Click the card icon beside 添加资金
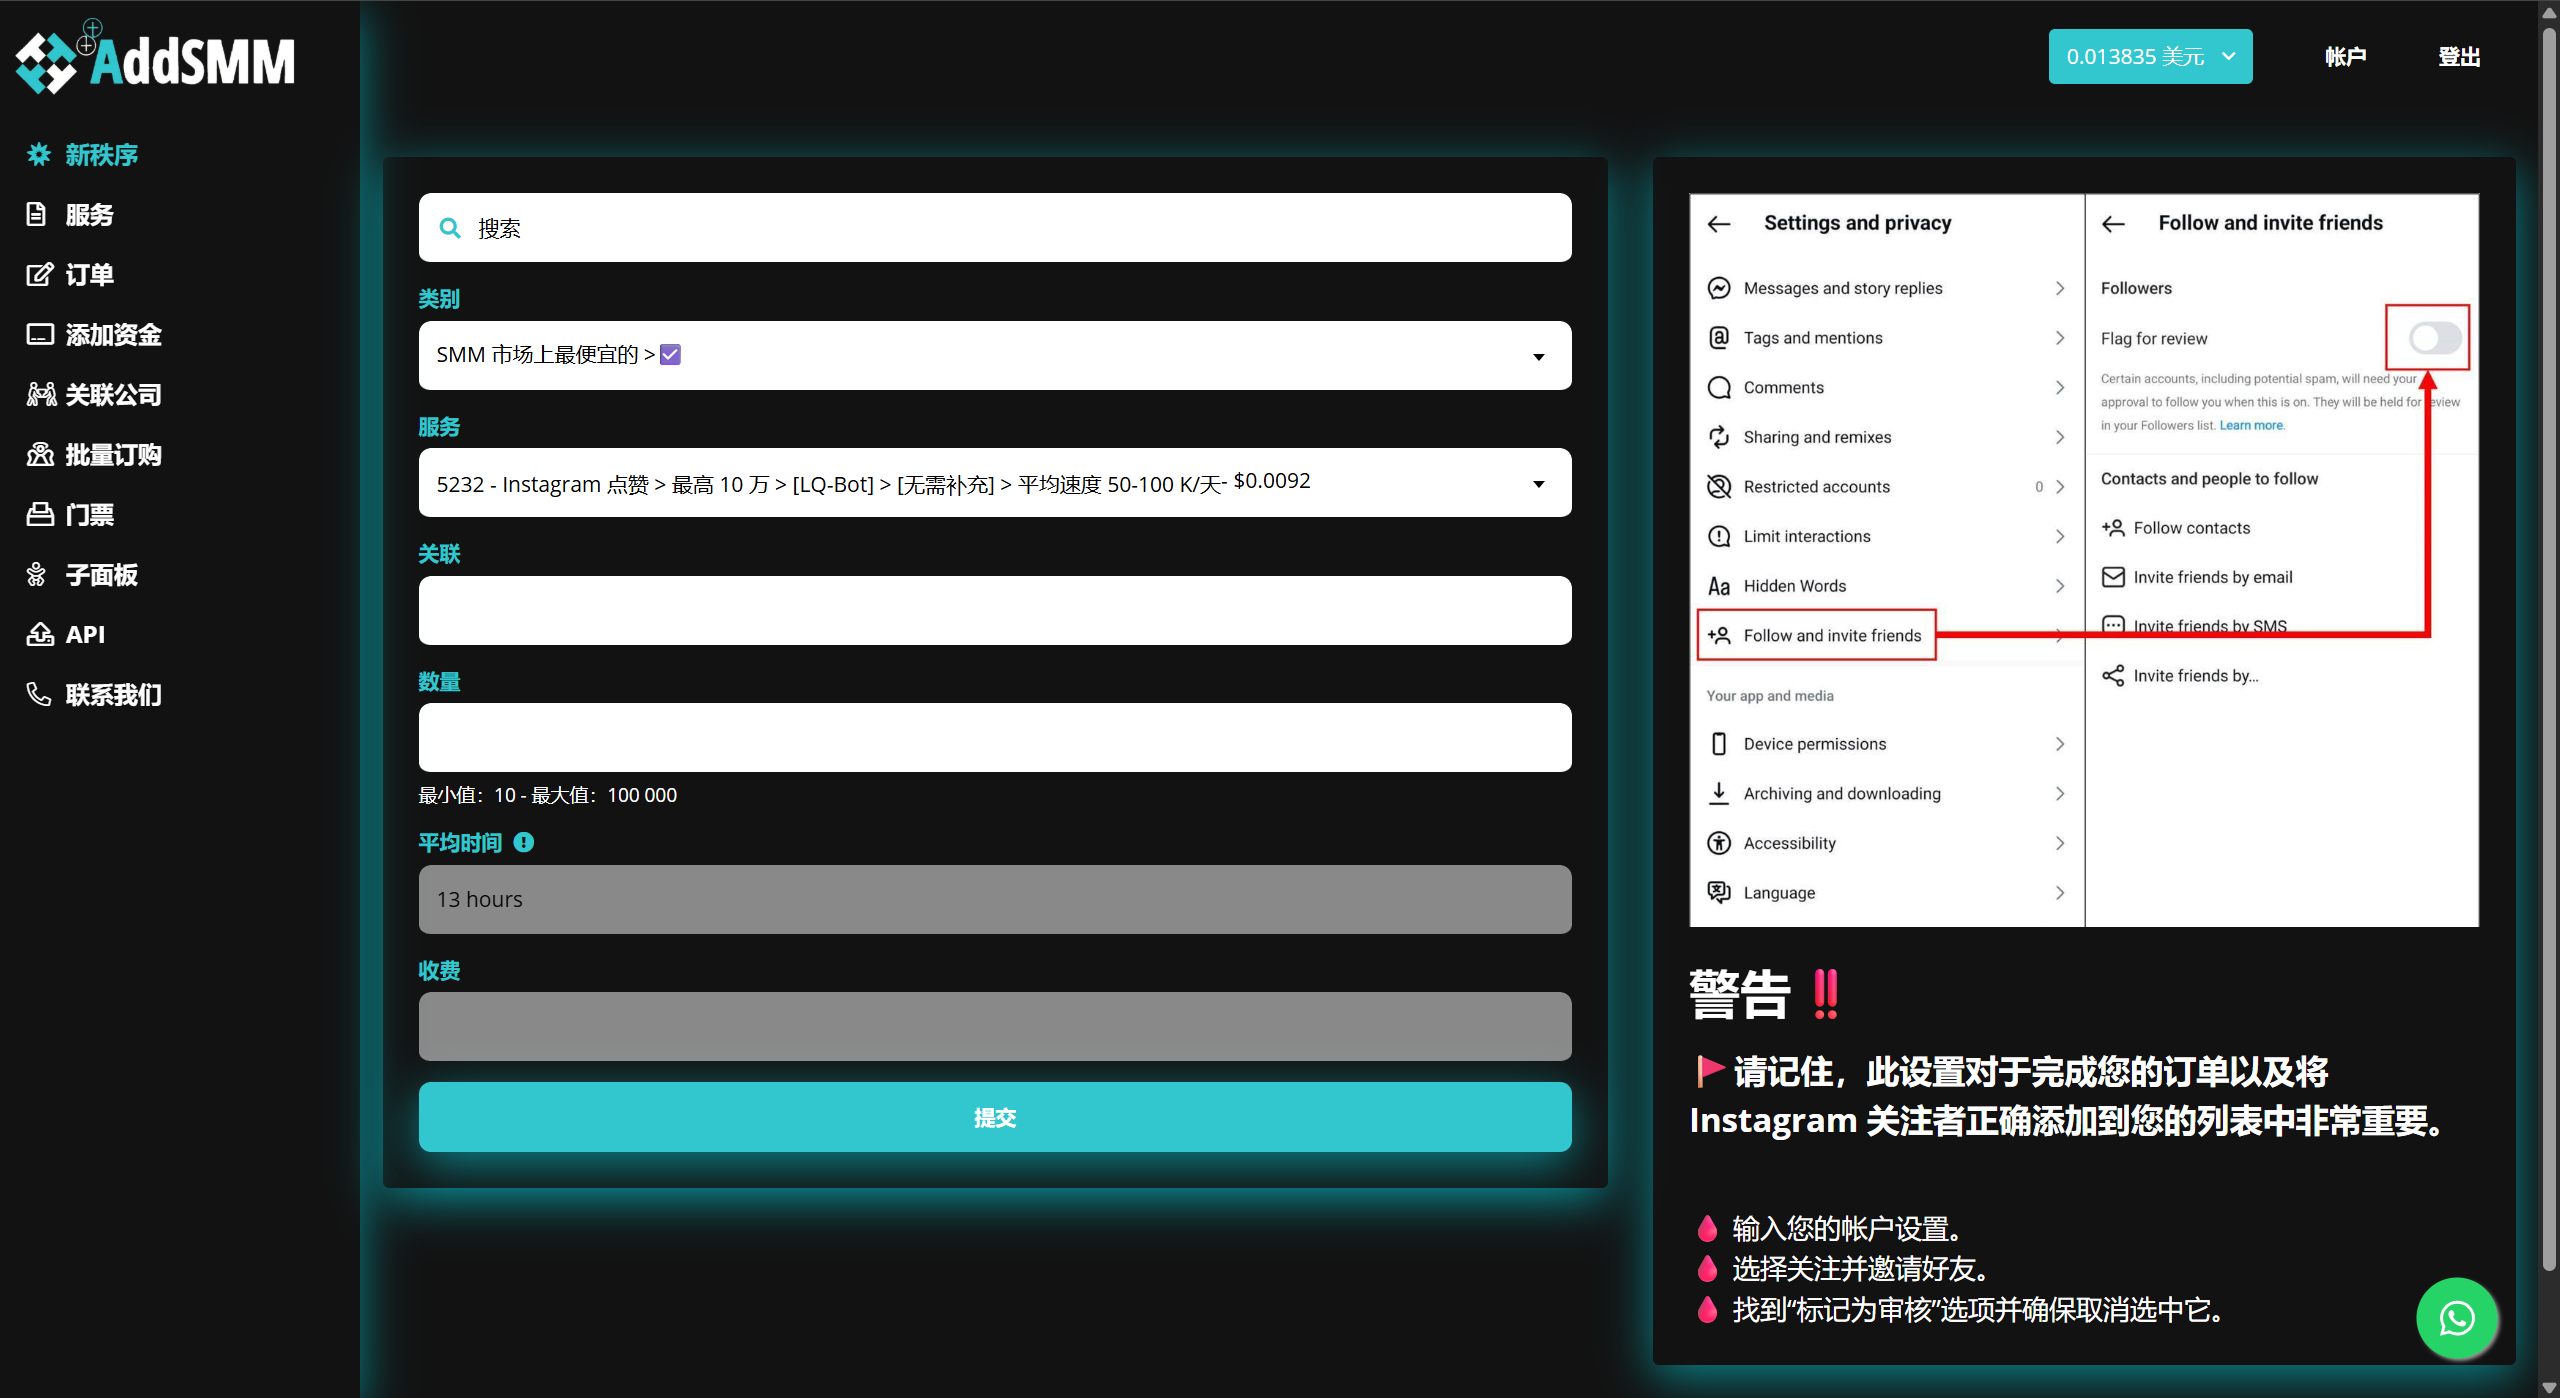This screenshot has height=1398, width=2560. 40,334
